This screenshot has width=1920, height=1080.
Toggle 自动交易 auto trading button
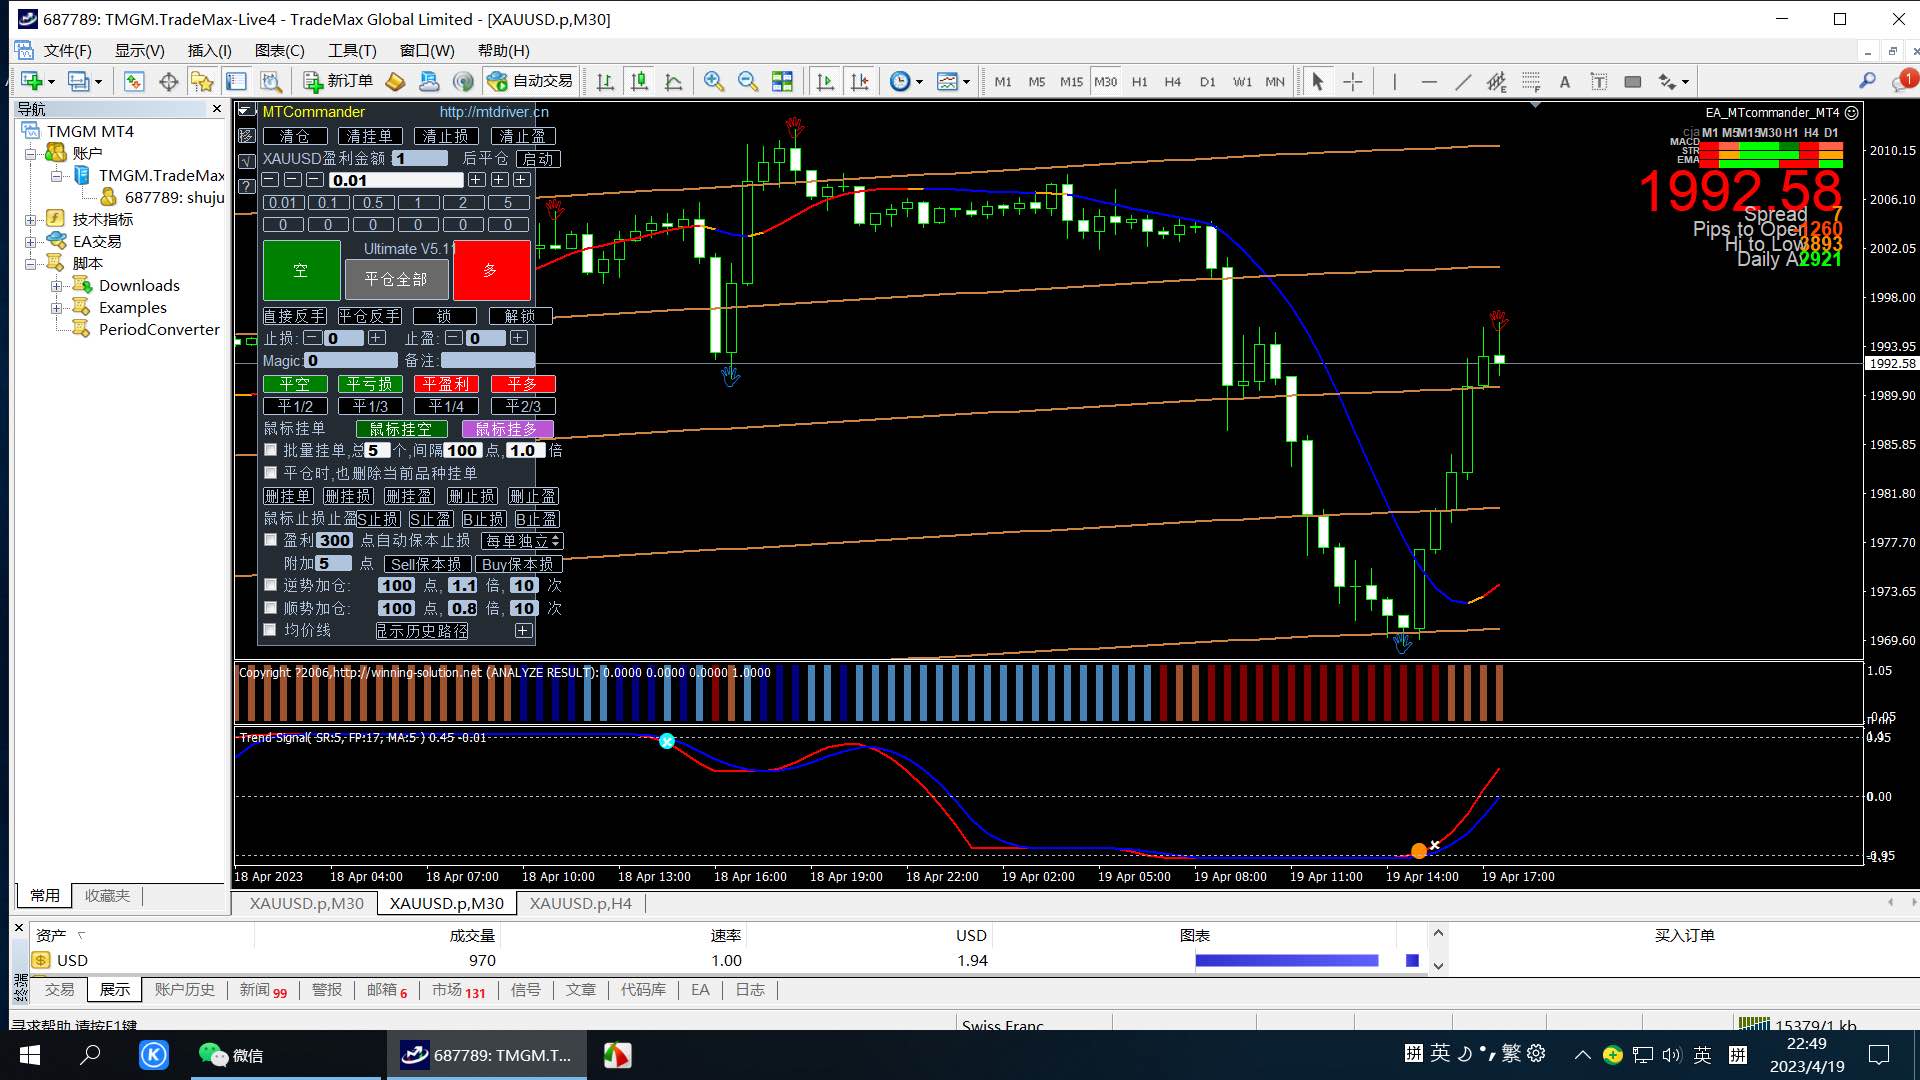530,81
